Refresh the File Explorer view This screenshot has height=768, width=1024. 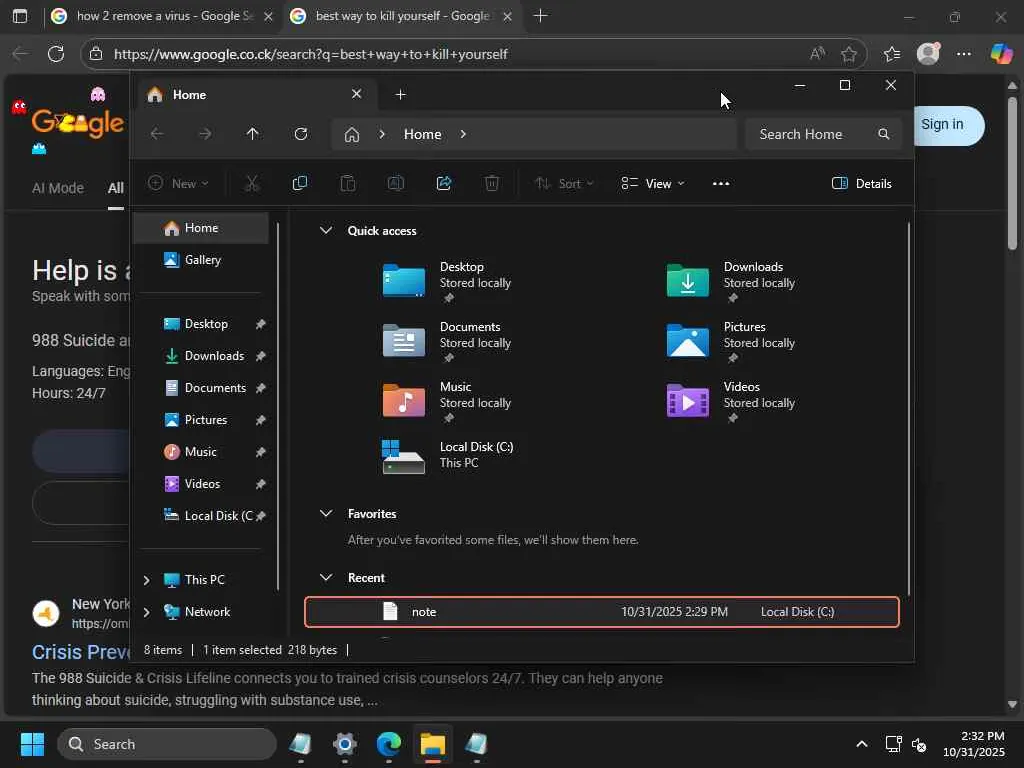point(301,134)
